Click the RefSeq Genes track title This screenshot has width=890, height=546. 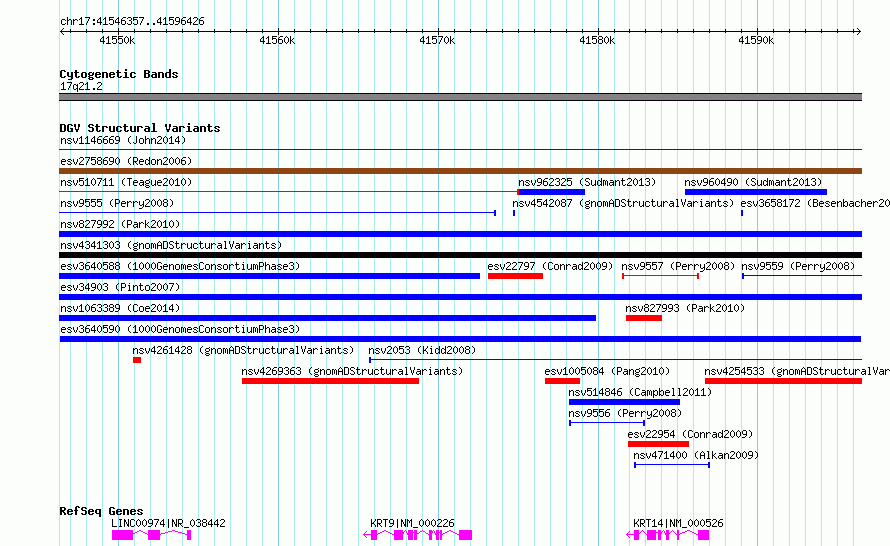click(101, 511)
